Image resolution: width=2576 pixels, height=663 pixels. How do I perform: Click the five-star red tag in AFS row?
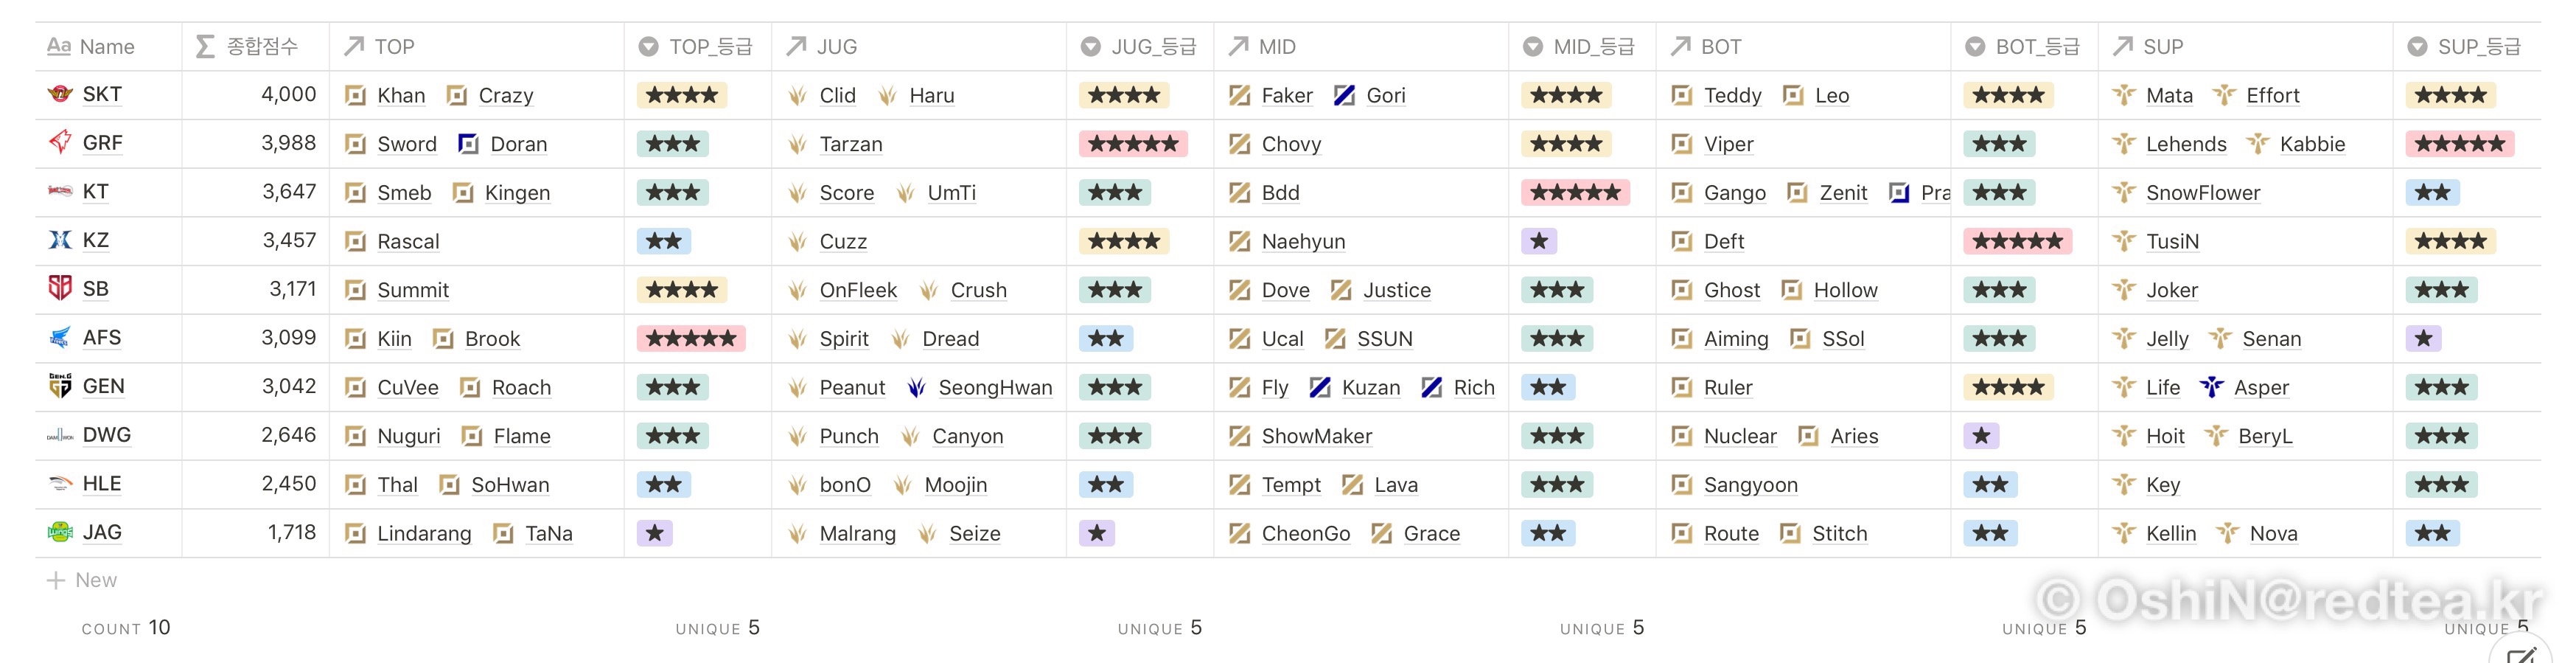pyautogui.click(x=691, y=338)
